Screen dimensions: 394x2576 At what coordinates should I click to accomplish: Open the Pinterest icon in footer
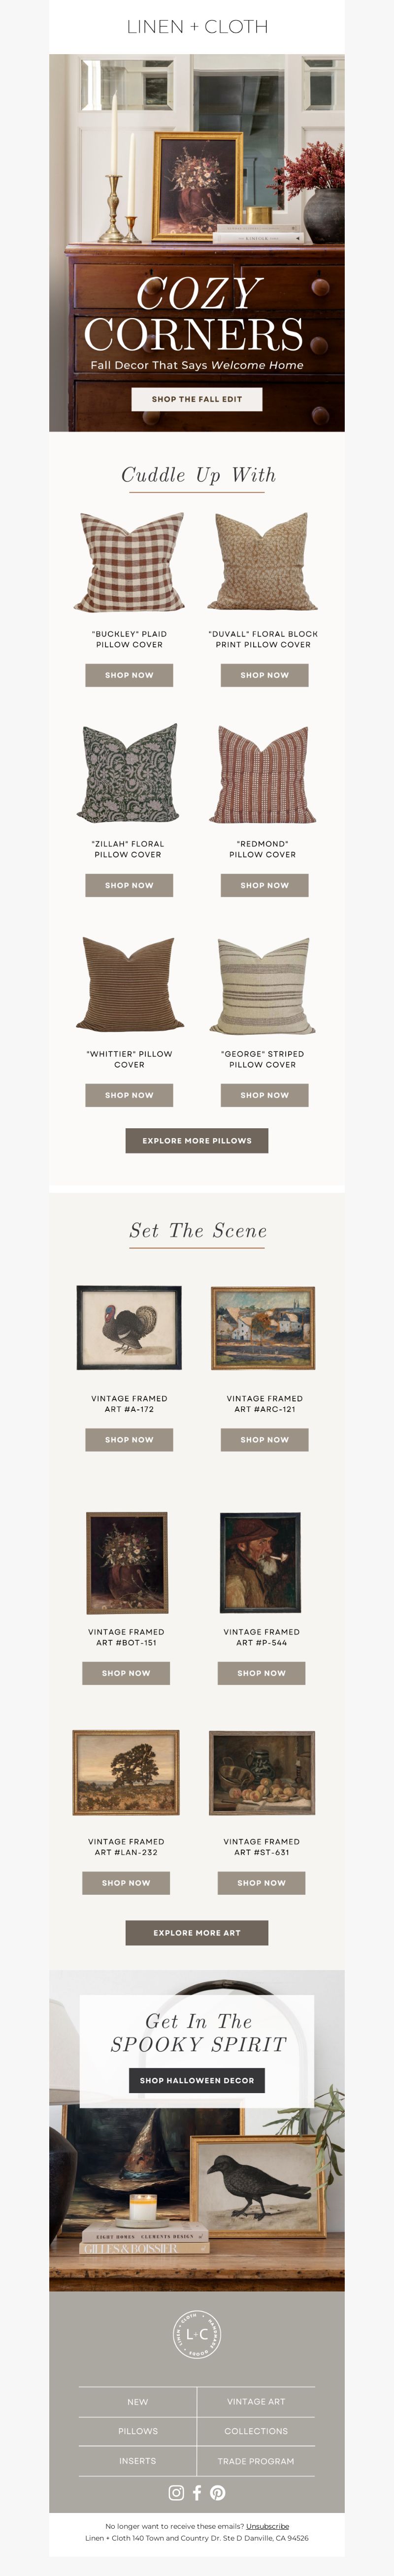pyautogui.click(x=217, y=2492)
